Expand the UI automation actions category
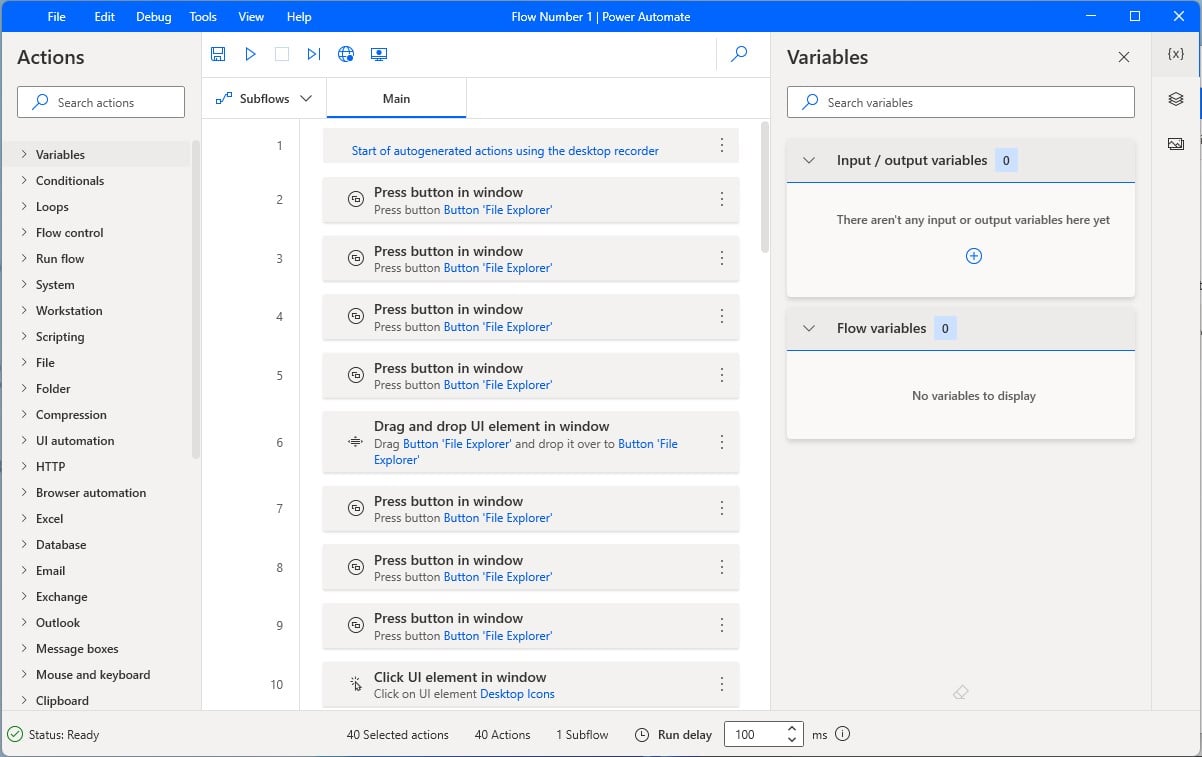The width and height of the screenshot is (1202, 757). 24,440
